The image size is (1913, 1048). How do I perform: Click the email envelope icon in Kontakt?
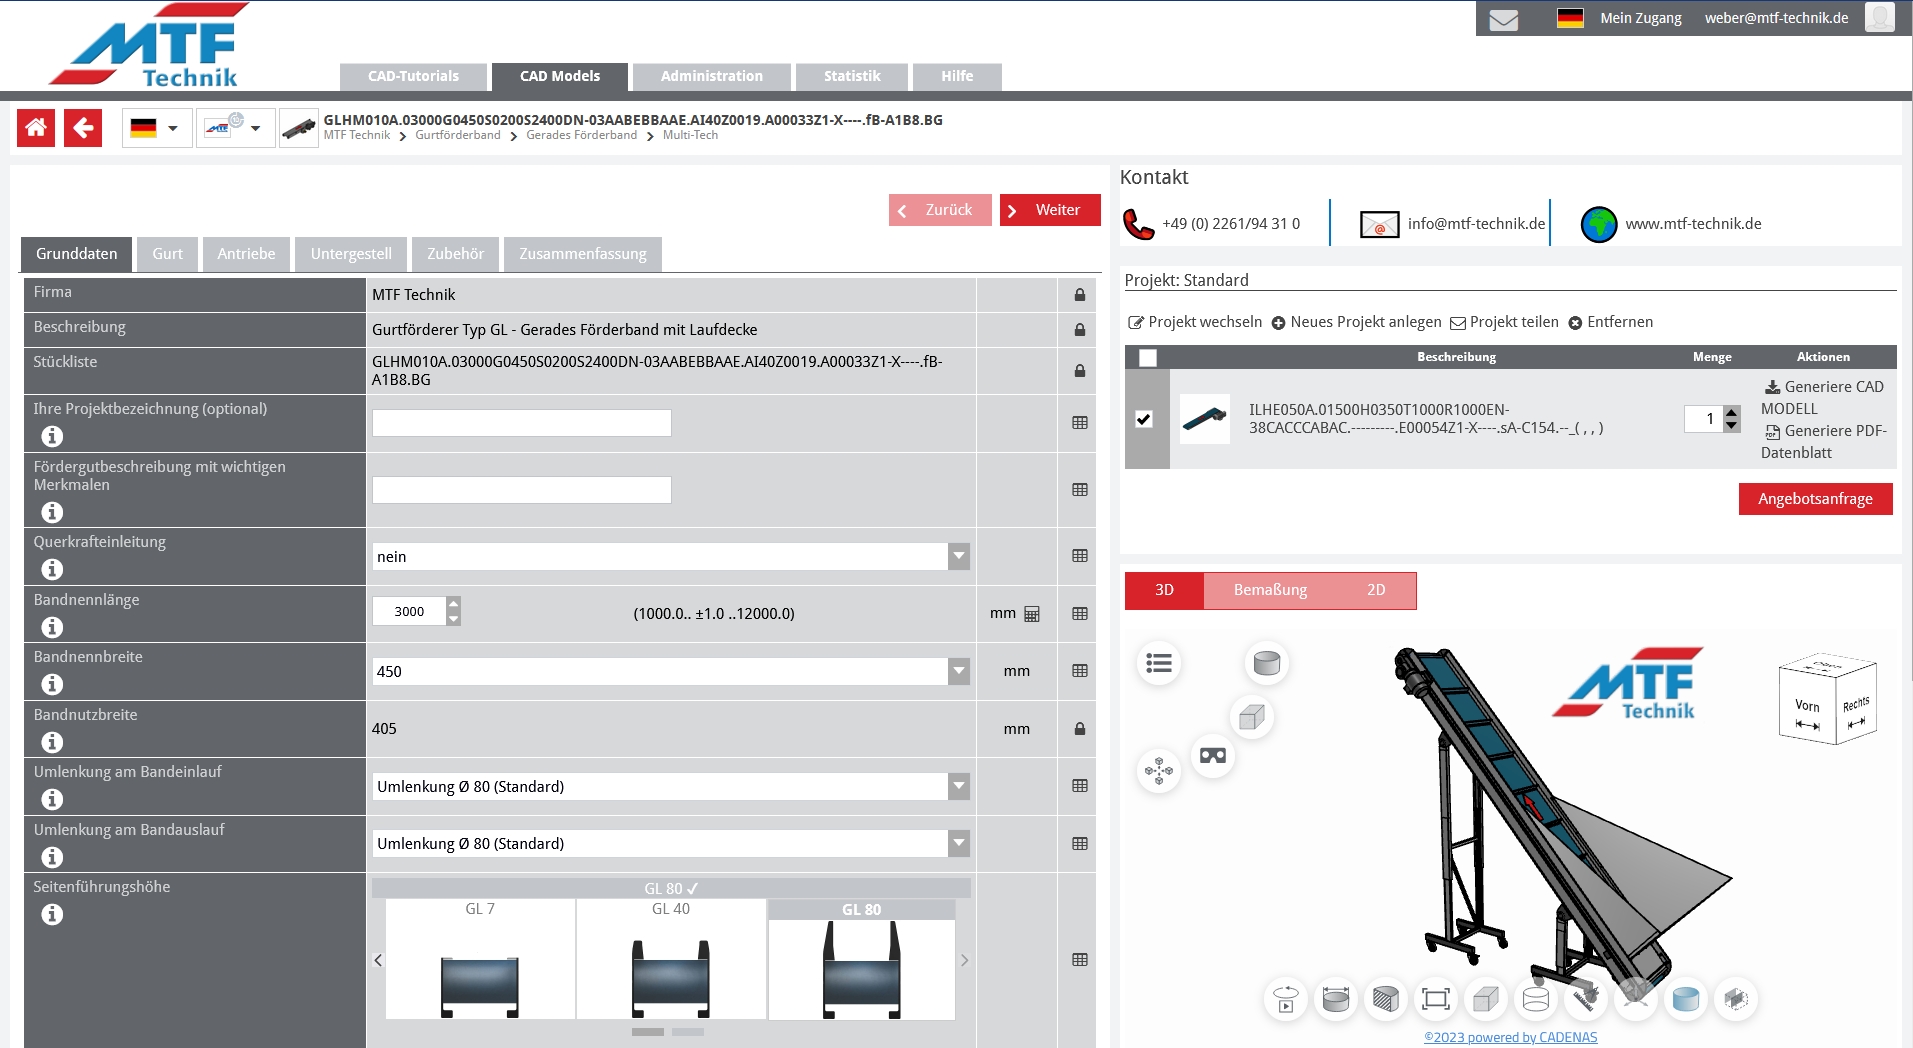coord(1379,224)
